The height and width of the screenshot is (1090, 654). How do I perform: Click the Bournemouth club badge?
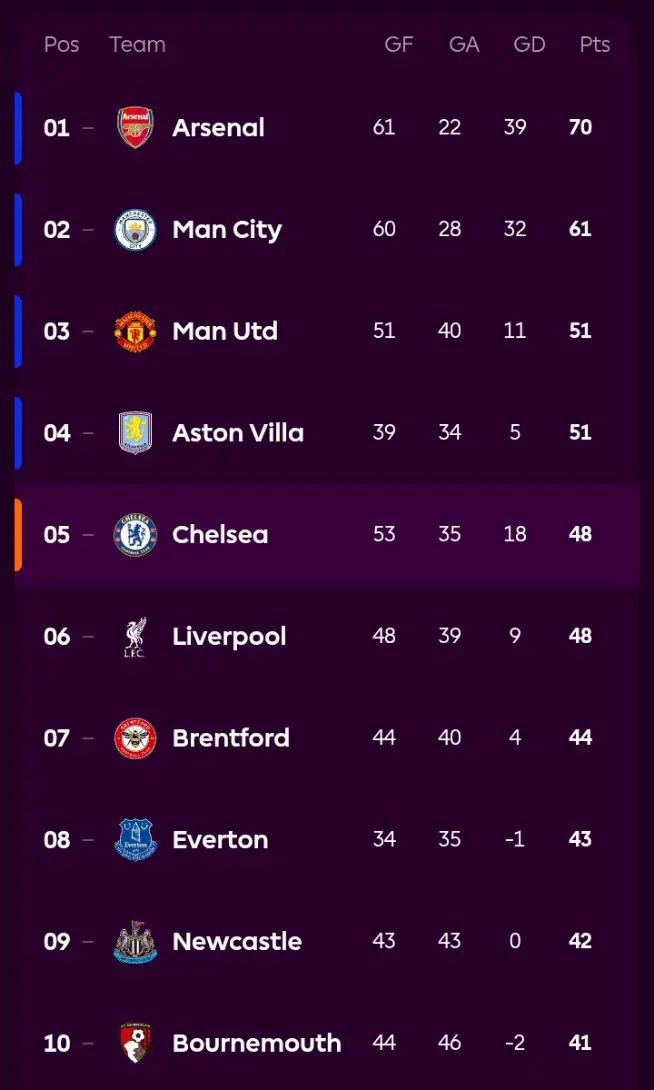coord(135,1043)
